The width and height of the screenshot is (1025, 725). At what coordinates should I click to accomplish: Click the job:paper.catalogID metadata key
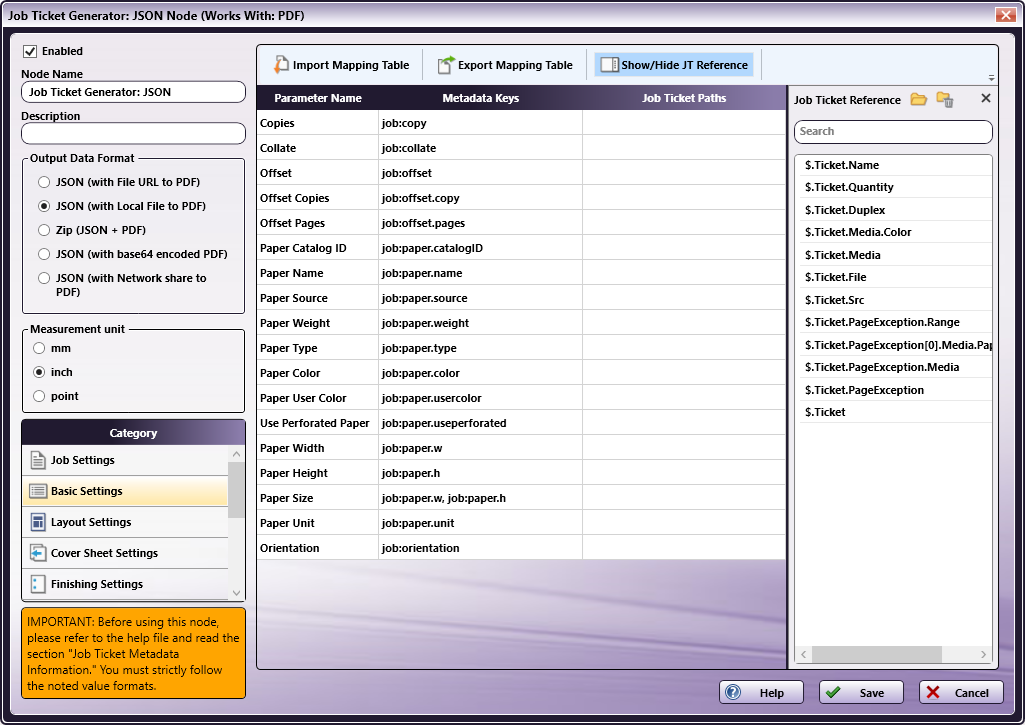point(480,248)
